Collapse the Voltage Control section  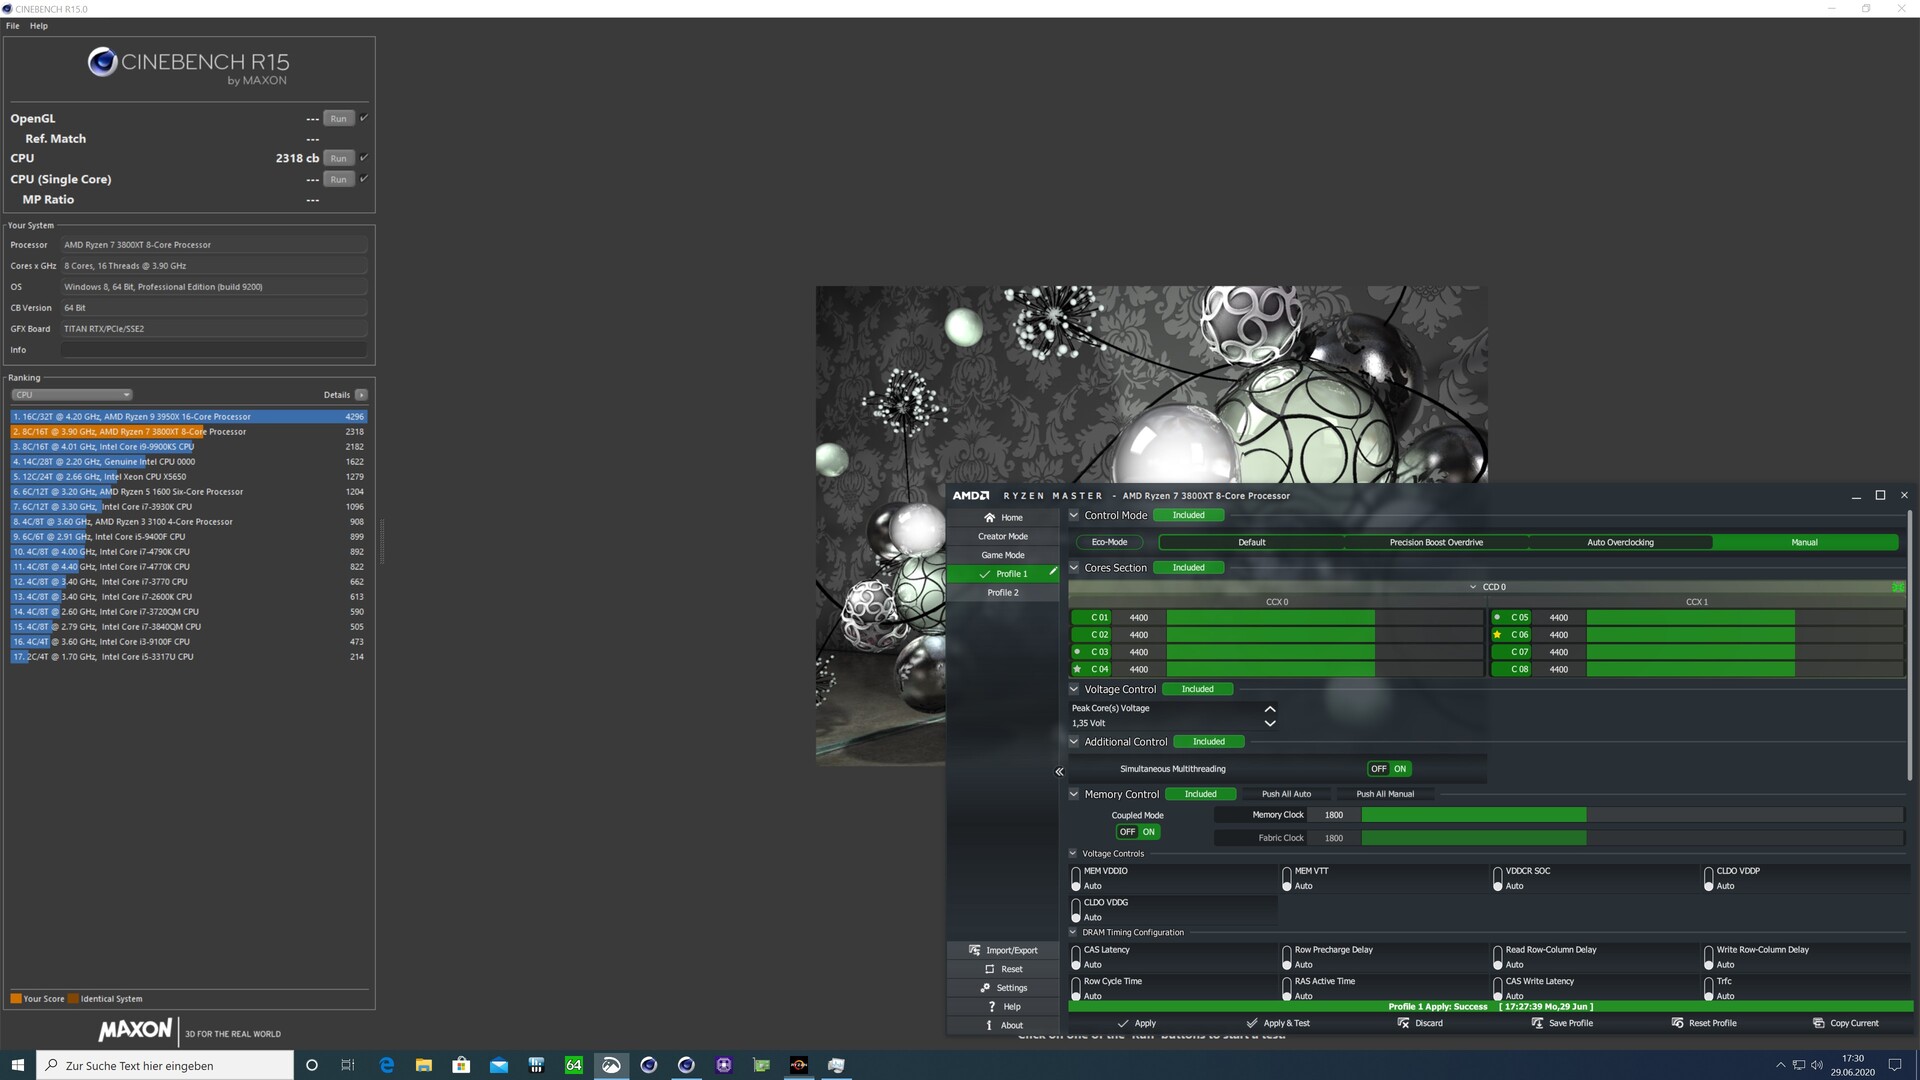(x=1073, y=689)
